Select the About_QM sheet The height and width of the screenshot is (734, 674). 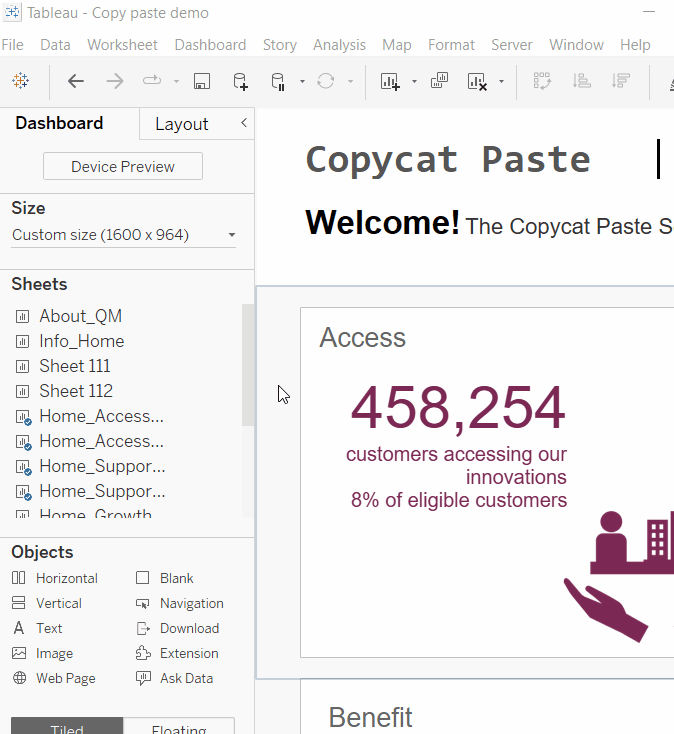80,316
